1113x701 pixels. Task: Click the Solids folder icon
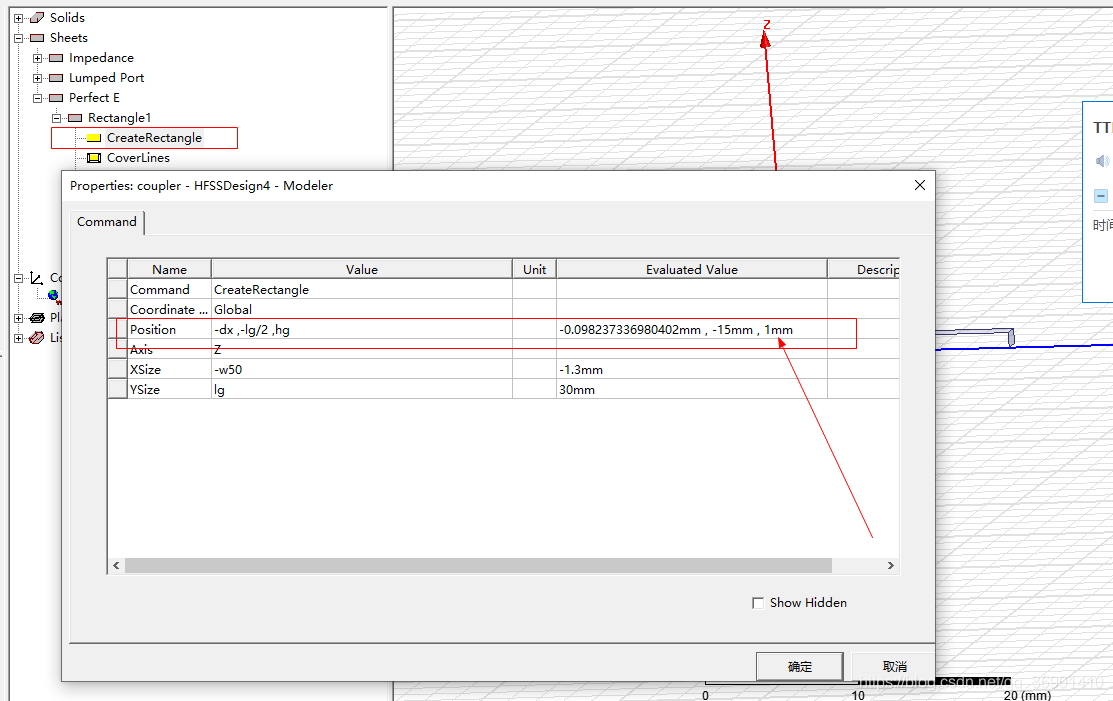point(37,18)
